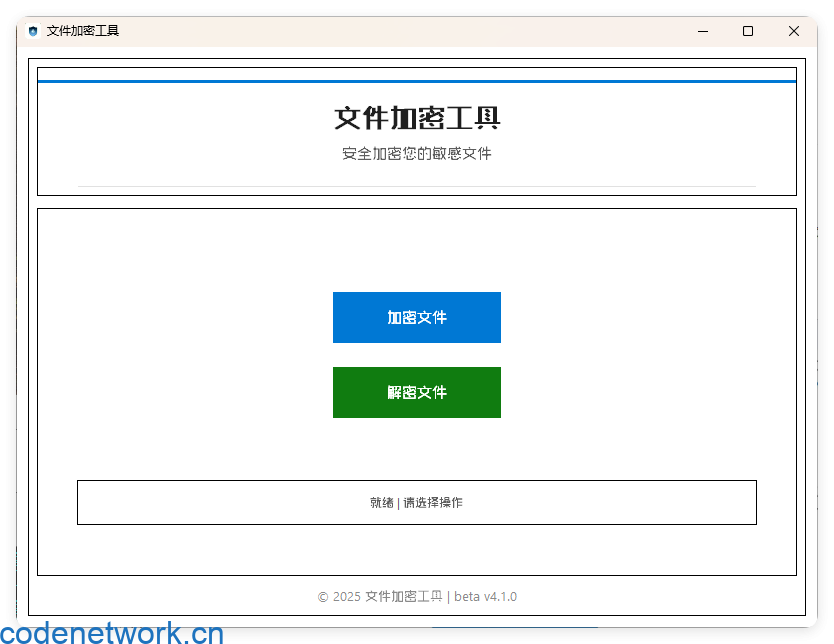Minimize the encryption tool window

tap(702, 31)
